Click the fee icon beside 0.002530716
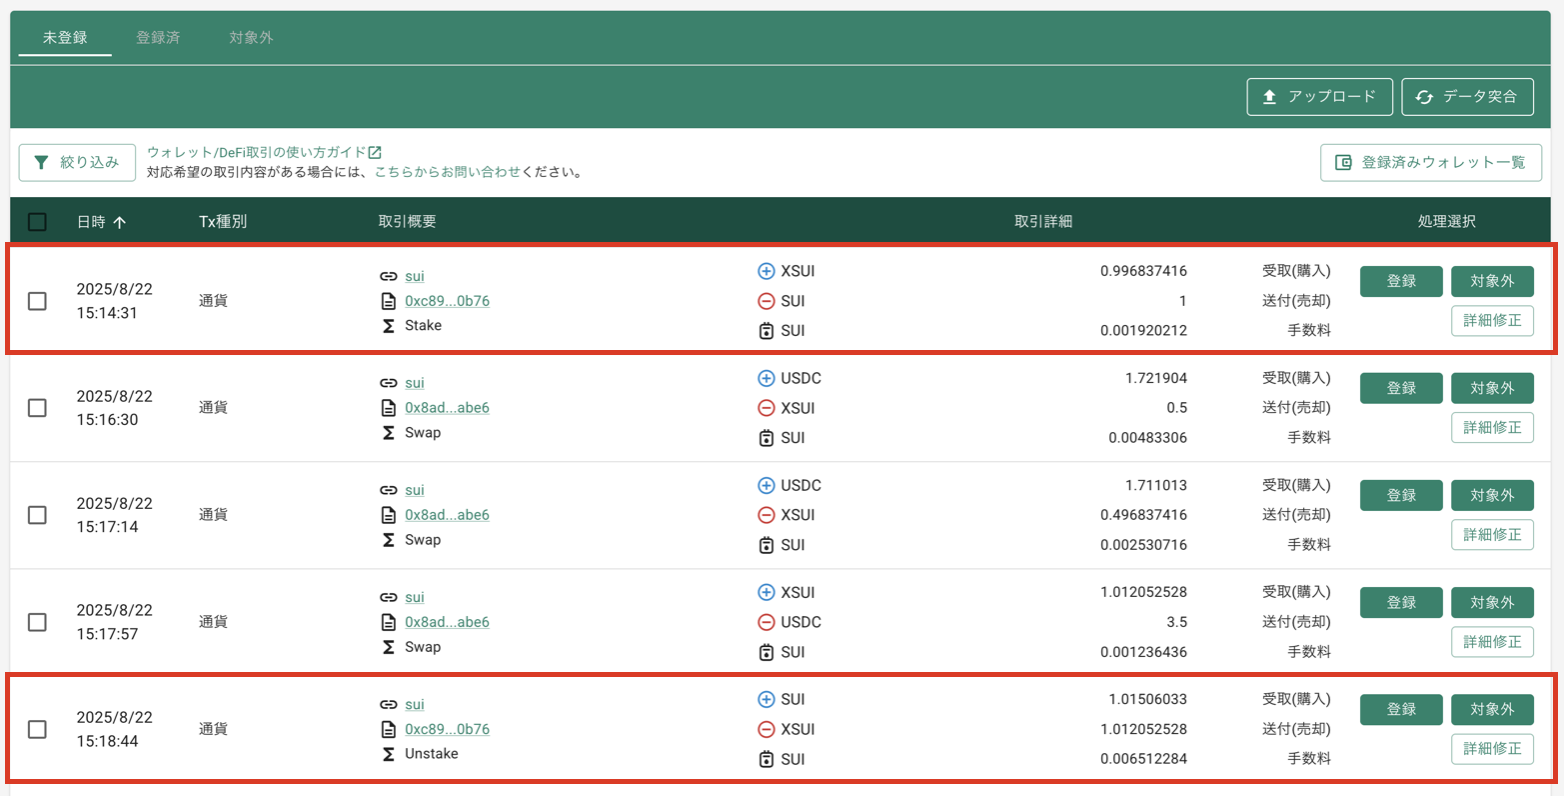The width and height of the screenshot is (1564, 796). pyautogui.click(x=766, y=545)
